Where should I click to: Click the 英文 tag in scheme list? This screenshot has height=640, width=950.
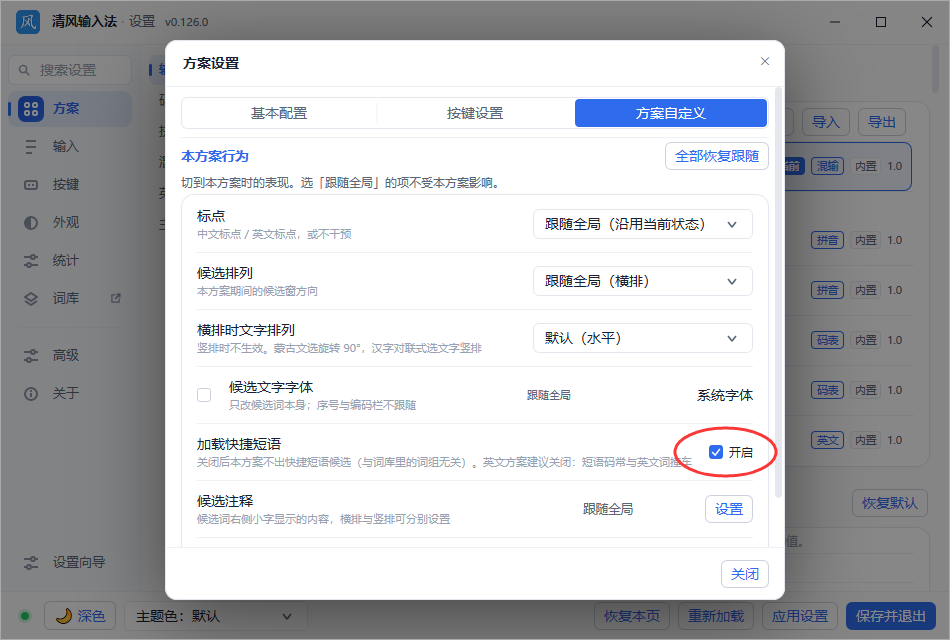tap(828, 440)
